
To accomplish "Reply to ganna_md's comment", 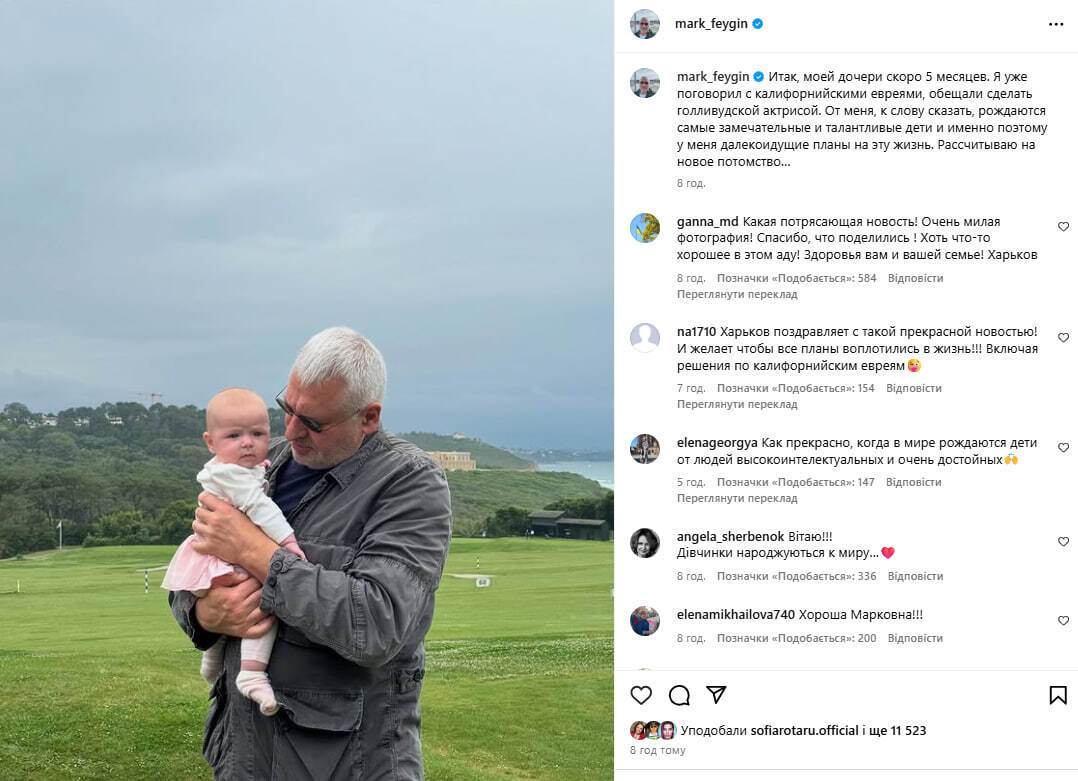I will 915,278.
